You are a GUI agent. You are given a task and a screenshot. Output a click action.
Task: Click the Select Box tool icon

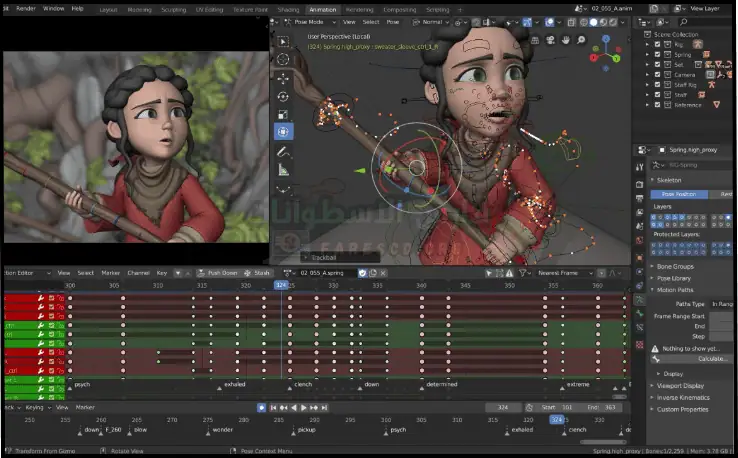pos(283,41)
